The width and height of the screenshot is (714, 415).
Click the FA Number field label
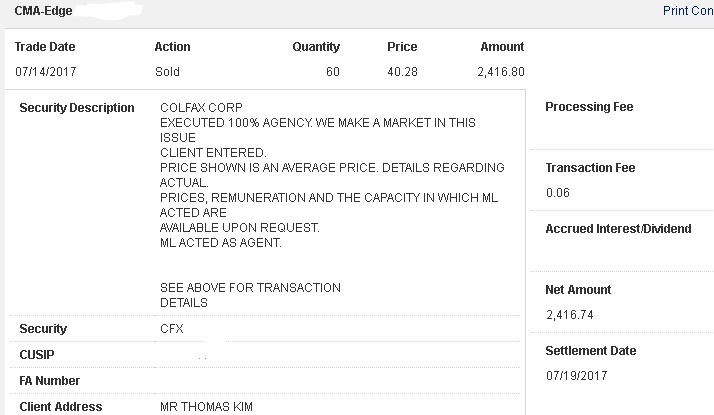49,381
